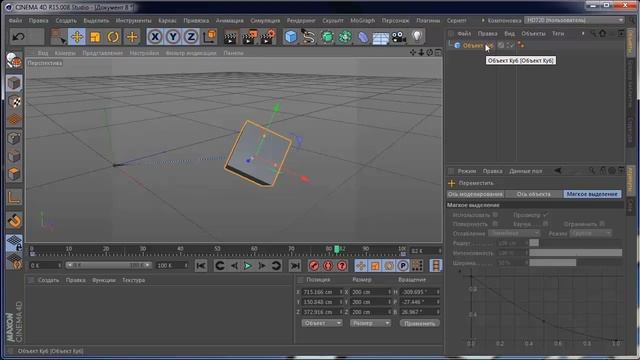Click the Применить button
This screenshot has height=360, width=640.
[420, 323]
